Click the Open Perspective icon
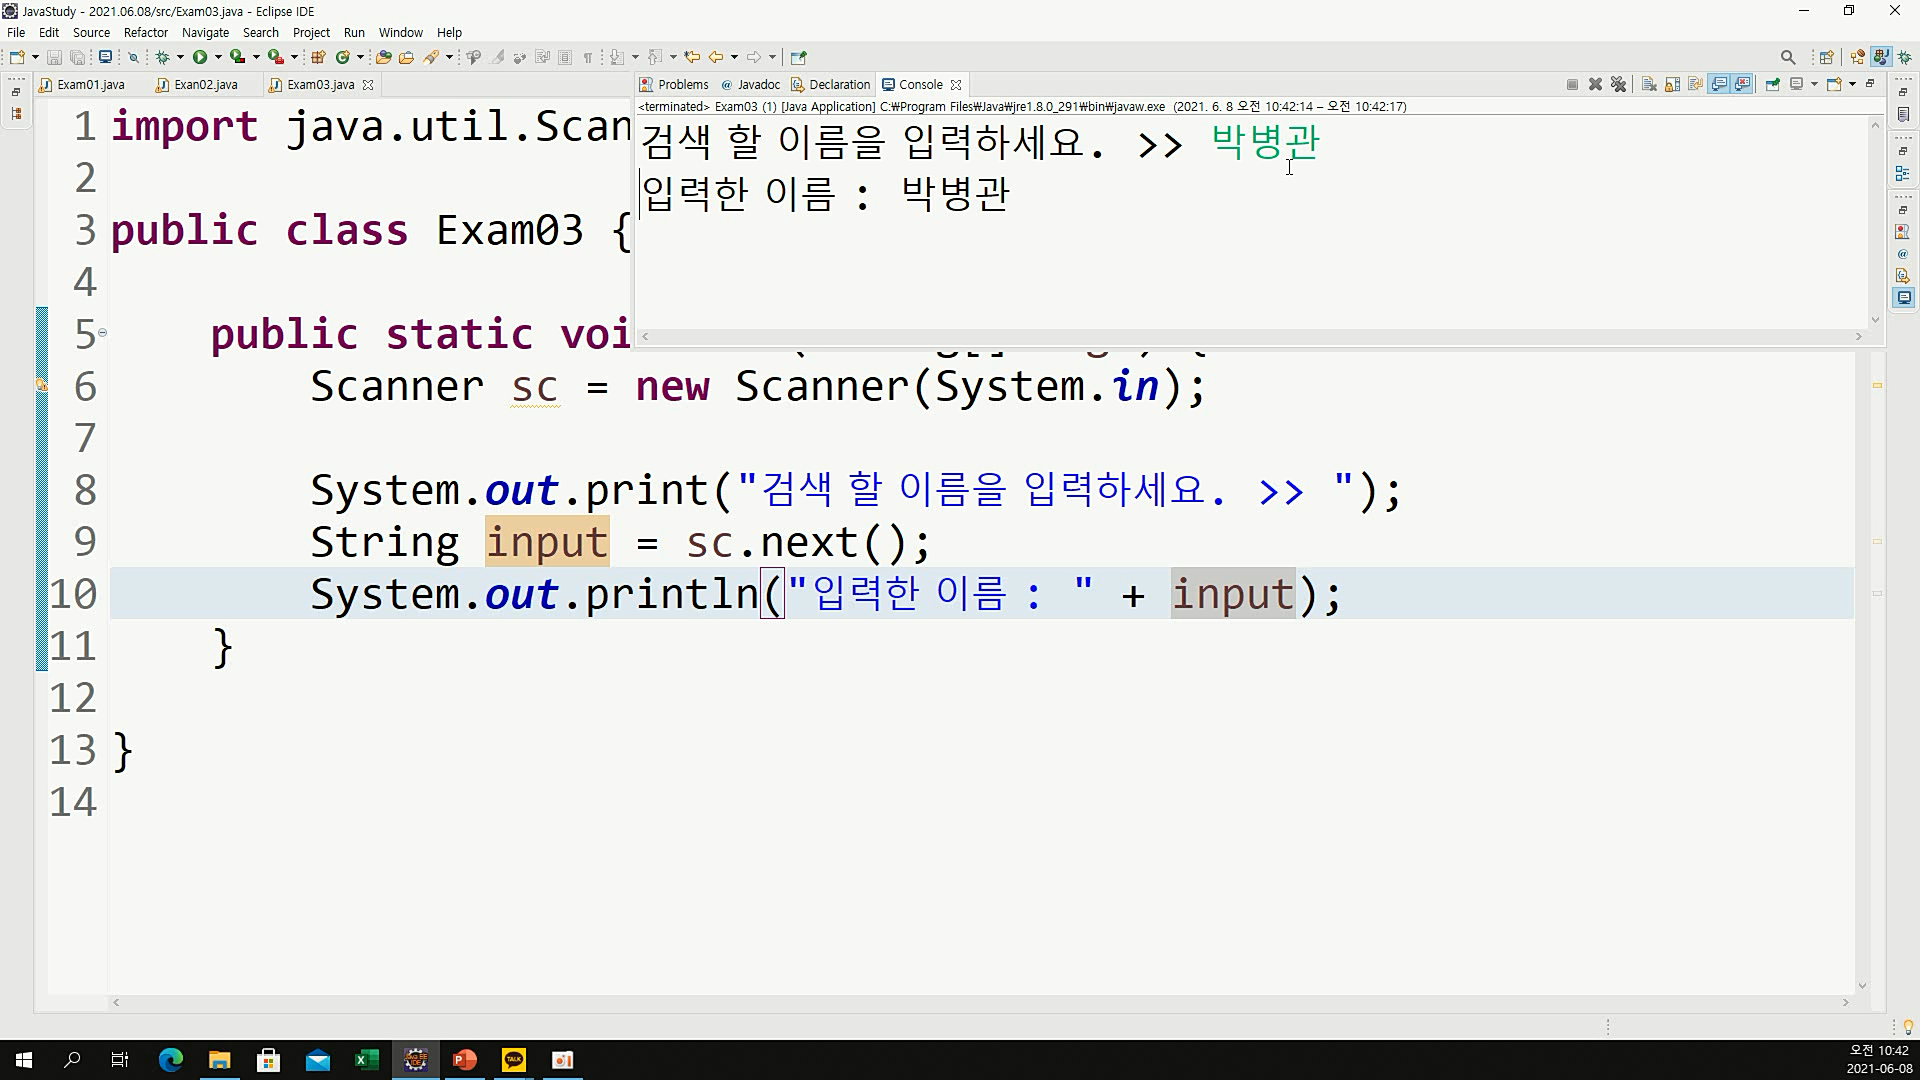Viewport: 1920px width, 1080px height. [x=1826, y=57]
